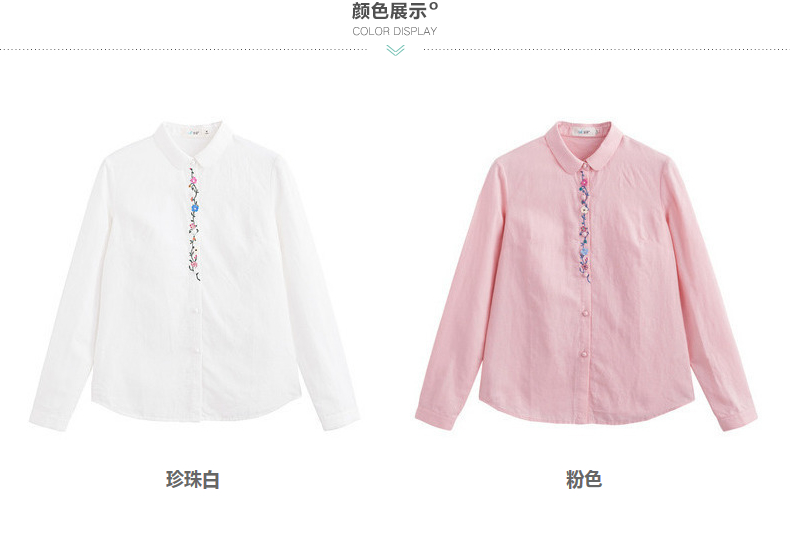Open the white shirt product image
Screen dimensions: 790x555
tap(194, 275)
